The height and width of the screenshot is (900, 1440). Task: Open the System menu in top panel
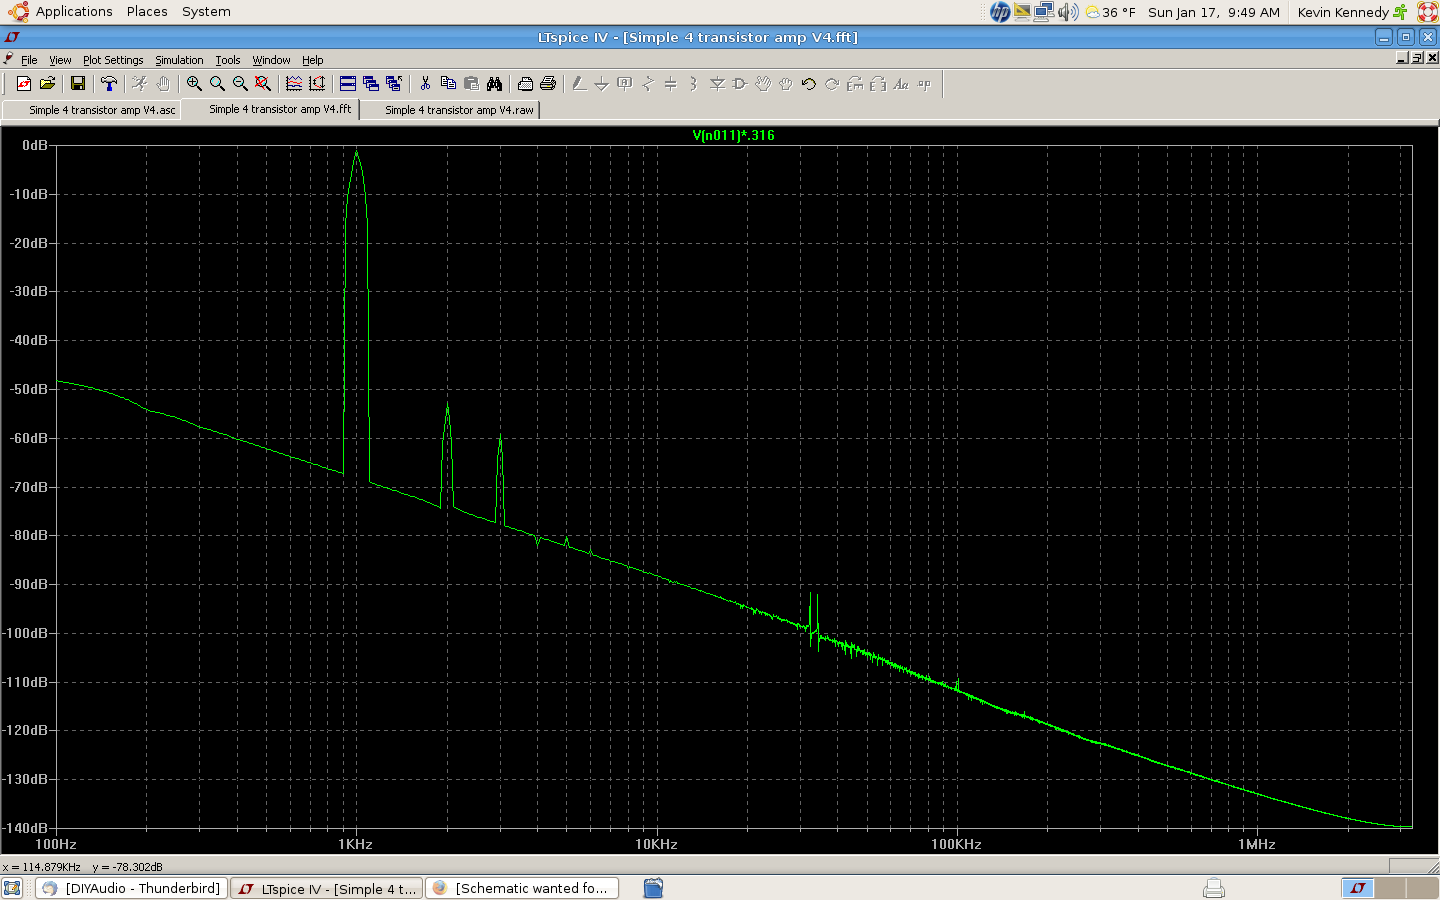(x=206, y=12)
